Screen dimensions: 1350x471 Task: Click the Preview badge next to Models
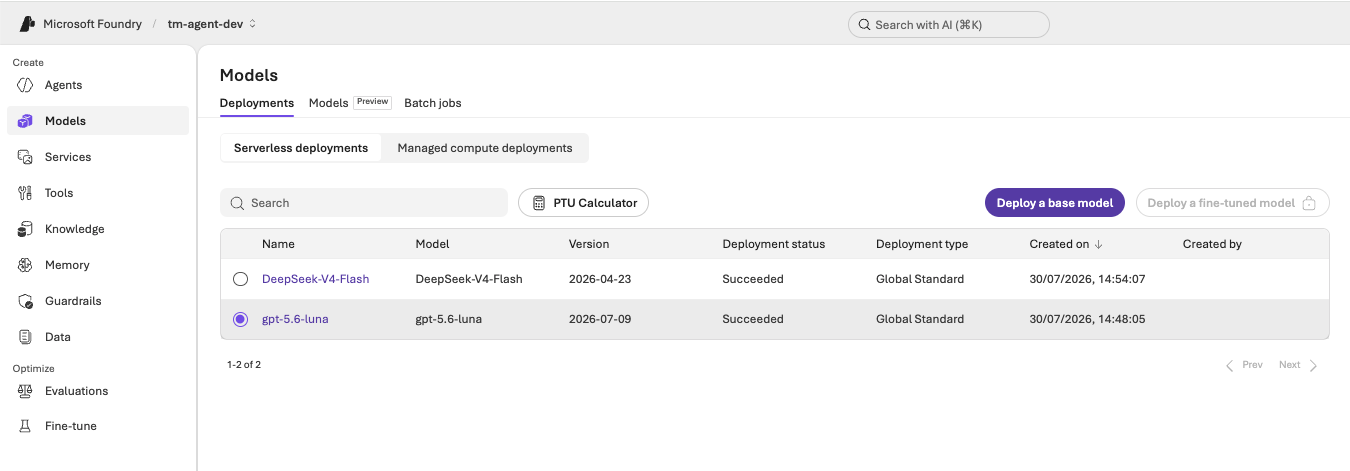372,102
